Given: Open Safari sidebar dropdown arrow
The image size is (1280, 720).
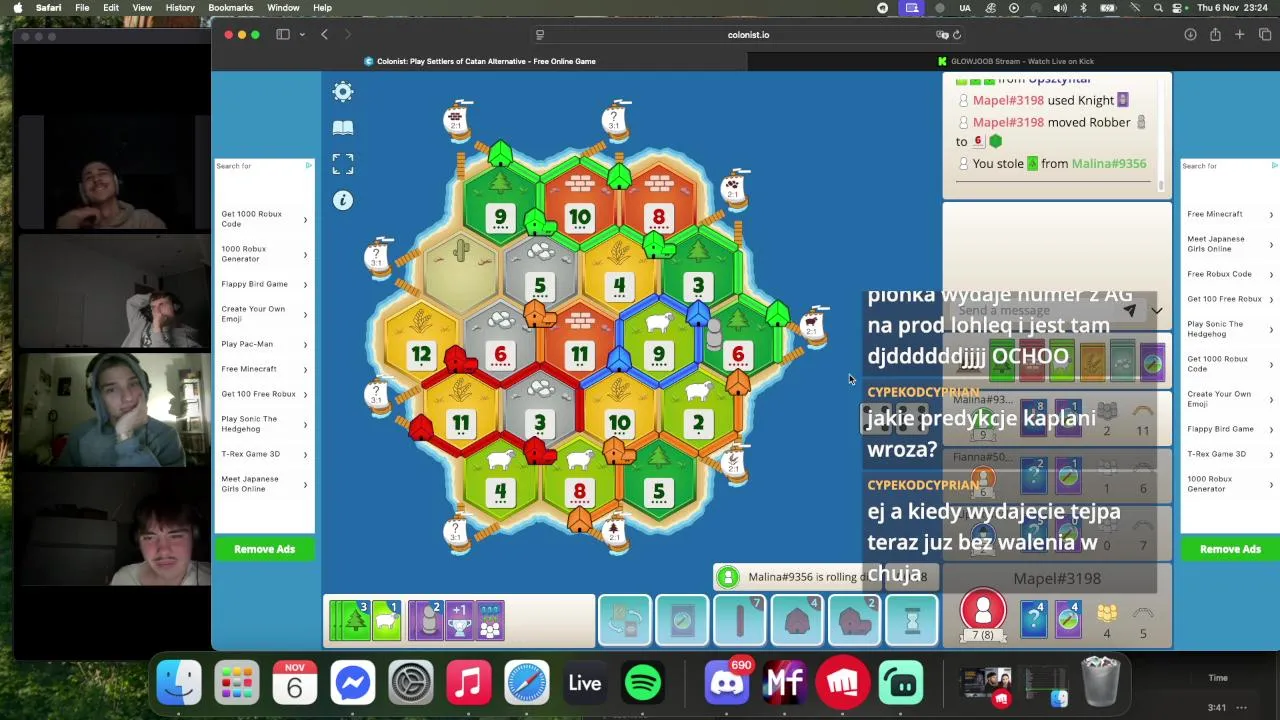Looking at the screenshot, I should point(302,35).
